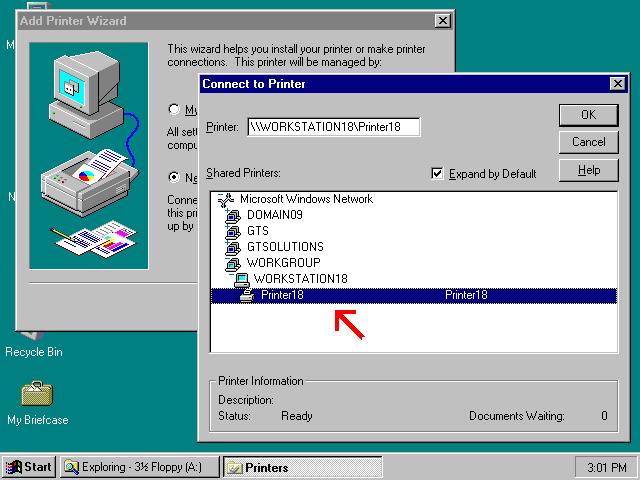This screenshot has height=480, width=640.
Task: Uncheck the Expand by Default checkbox
Action: pos(437,173)
